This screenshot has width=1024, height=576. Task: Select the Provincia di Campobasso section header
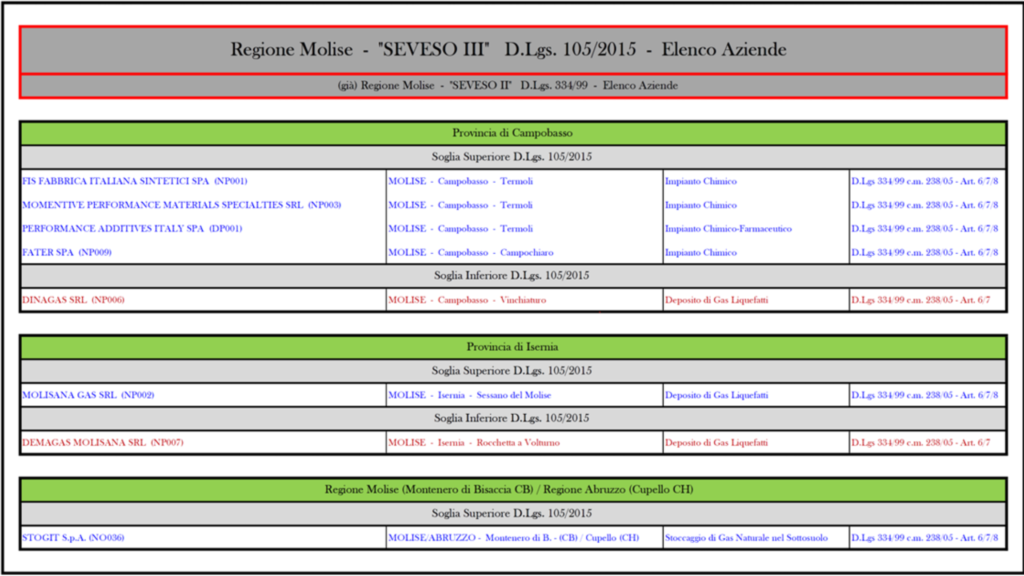point(513,133)
